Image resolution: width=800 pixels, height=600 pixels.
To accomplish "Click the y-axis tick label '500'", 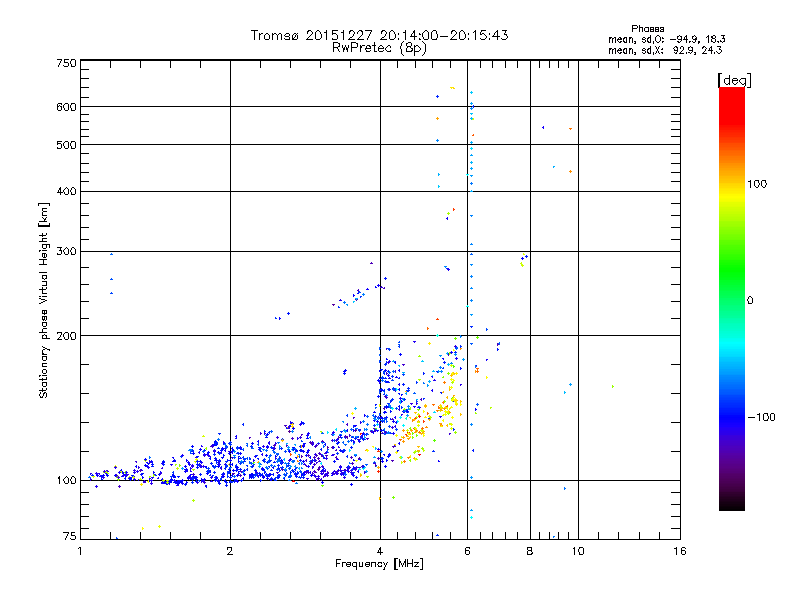I will 66,145.
